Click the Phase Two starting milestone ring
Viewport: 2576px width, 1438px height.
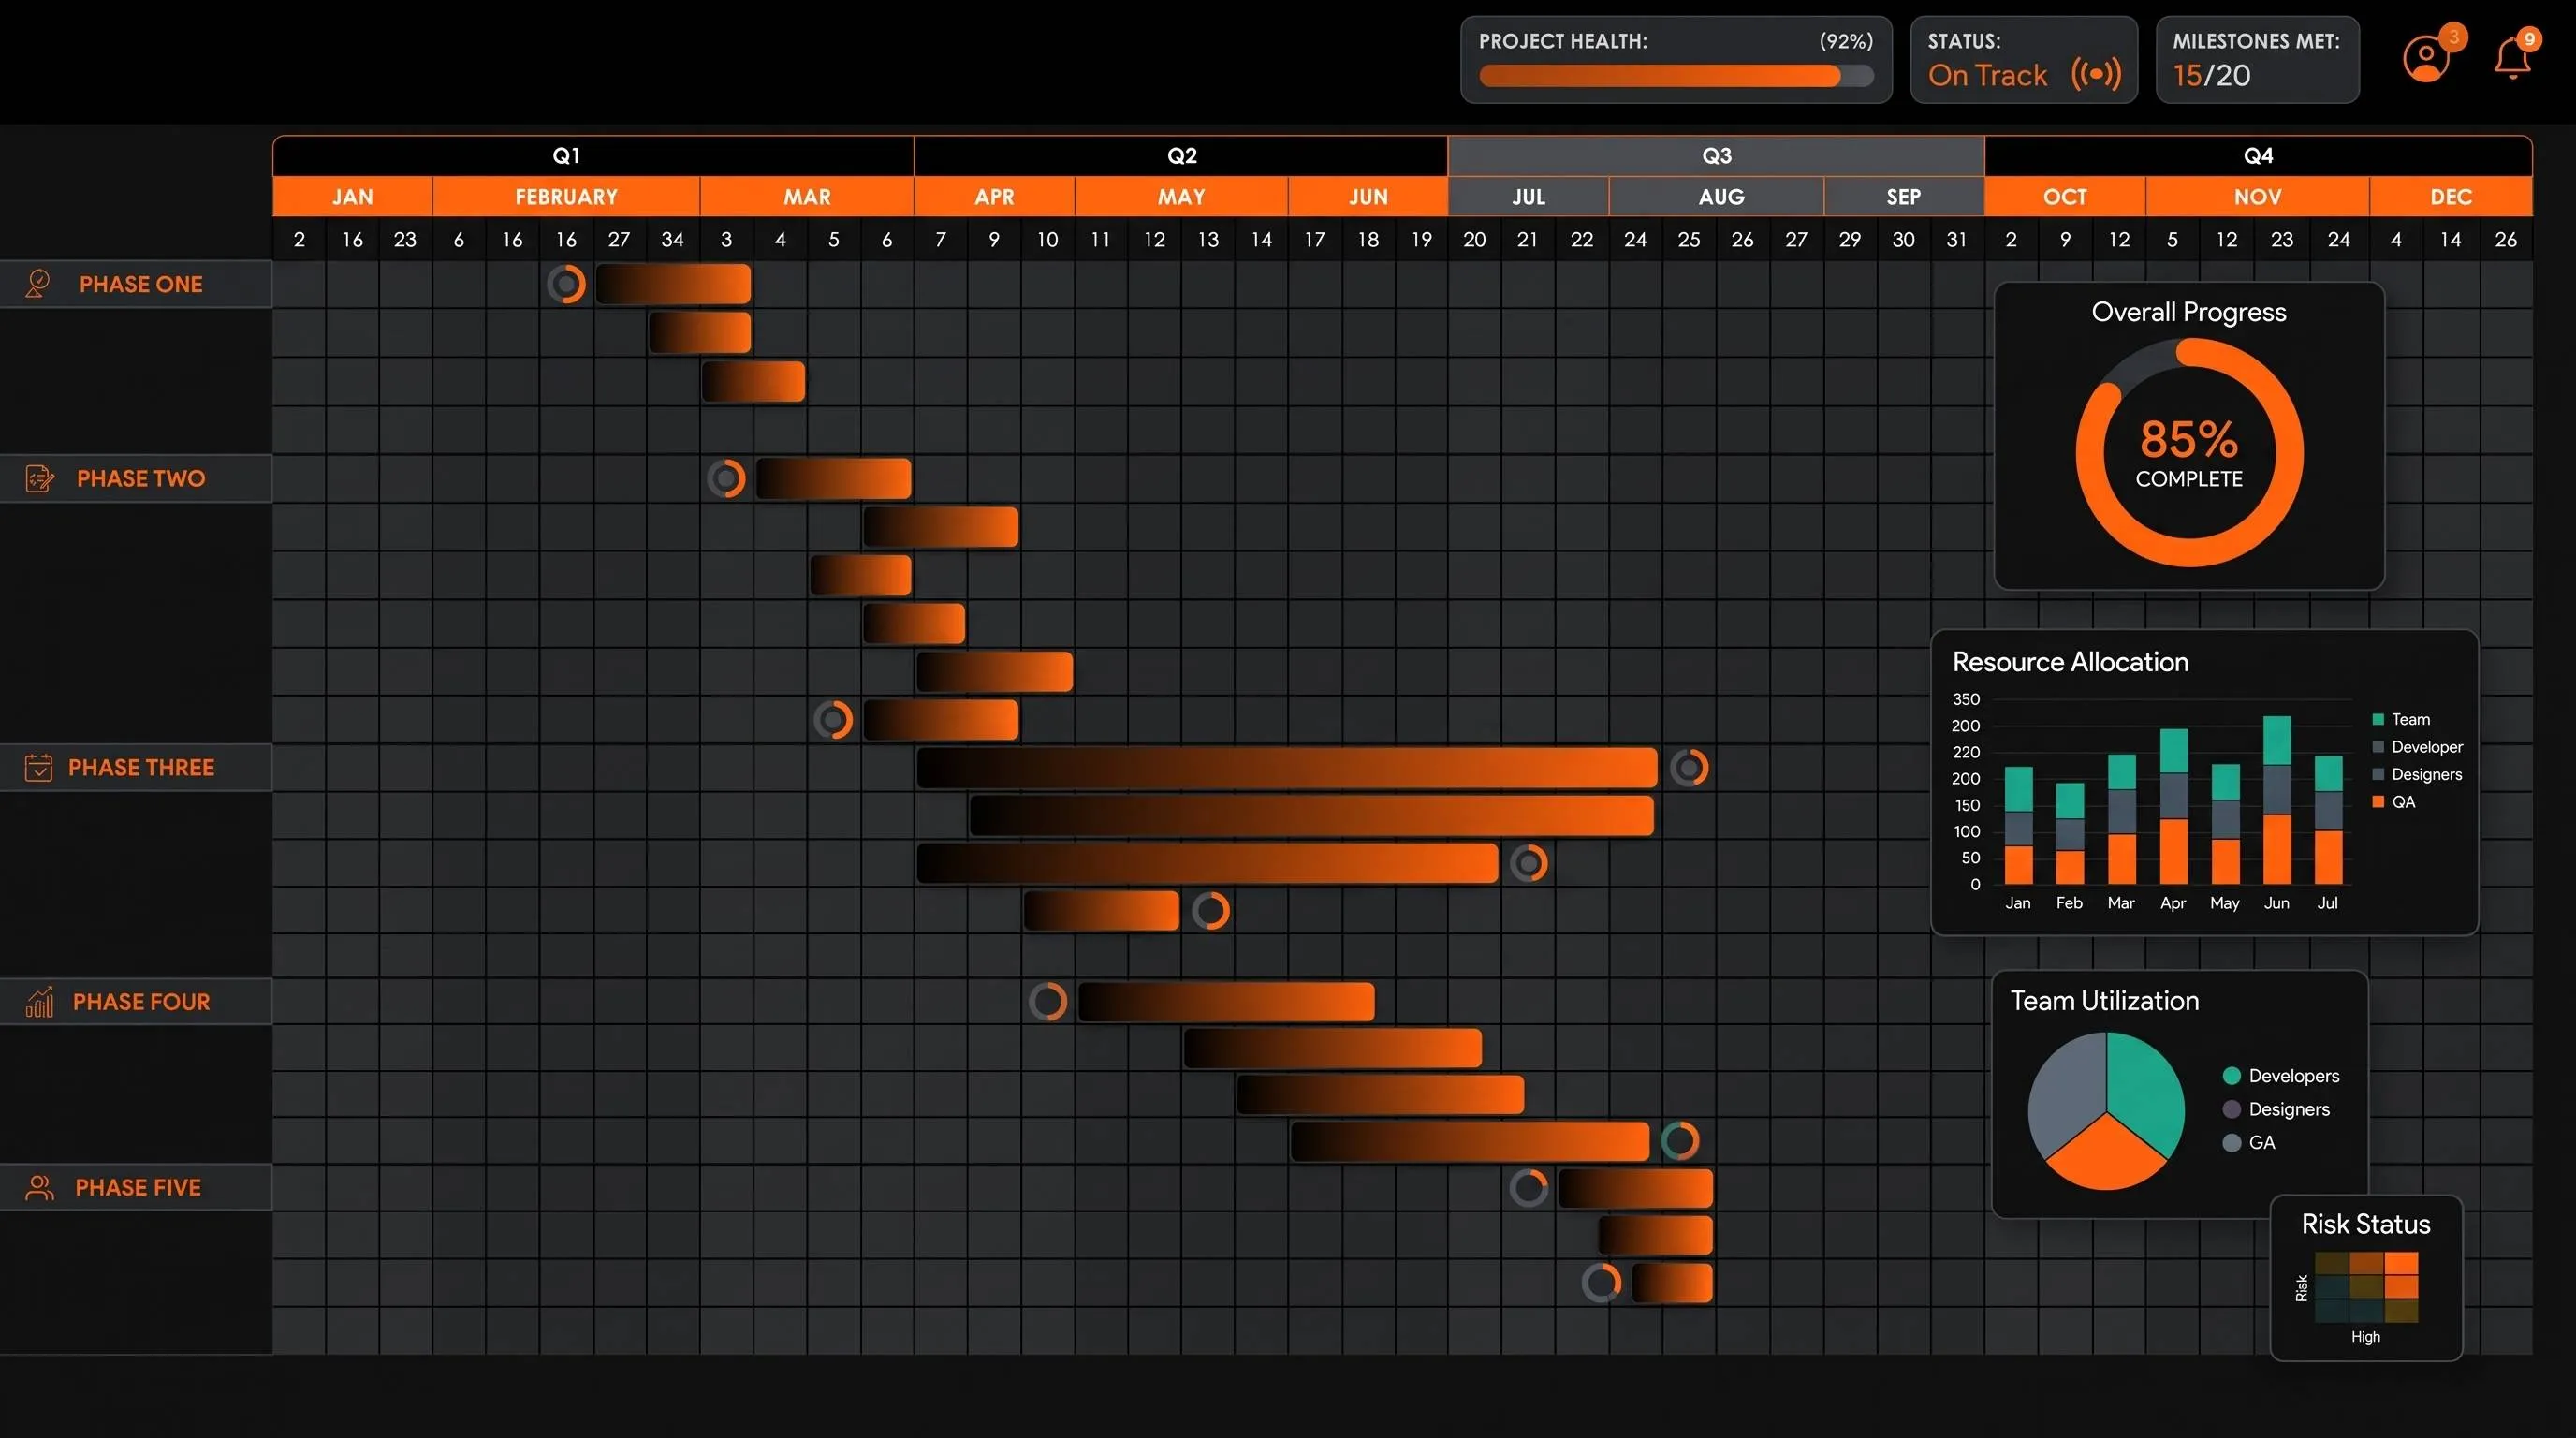[x=726, y=479]
